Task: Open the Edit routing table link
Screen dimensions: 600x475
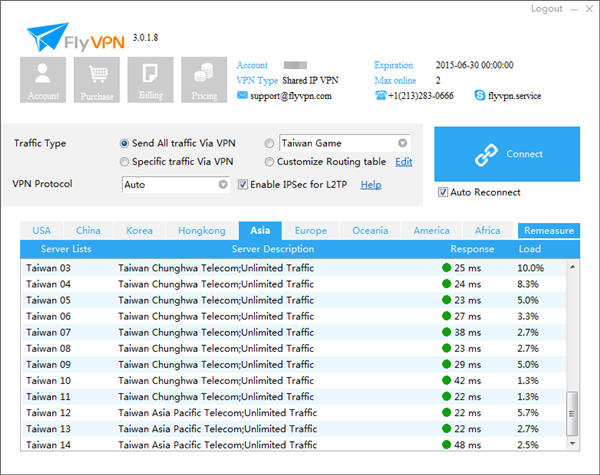Action: click(x=404, y=162)
